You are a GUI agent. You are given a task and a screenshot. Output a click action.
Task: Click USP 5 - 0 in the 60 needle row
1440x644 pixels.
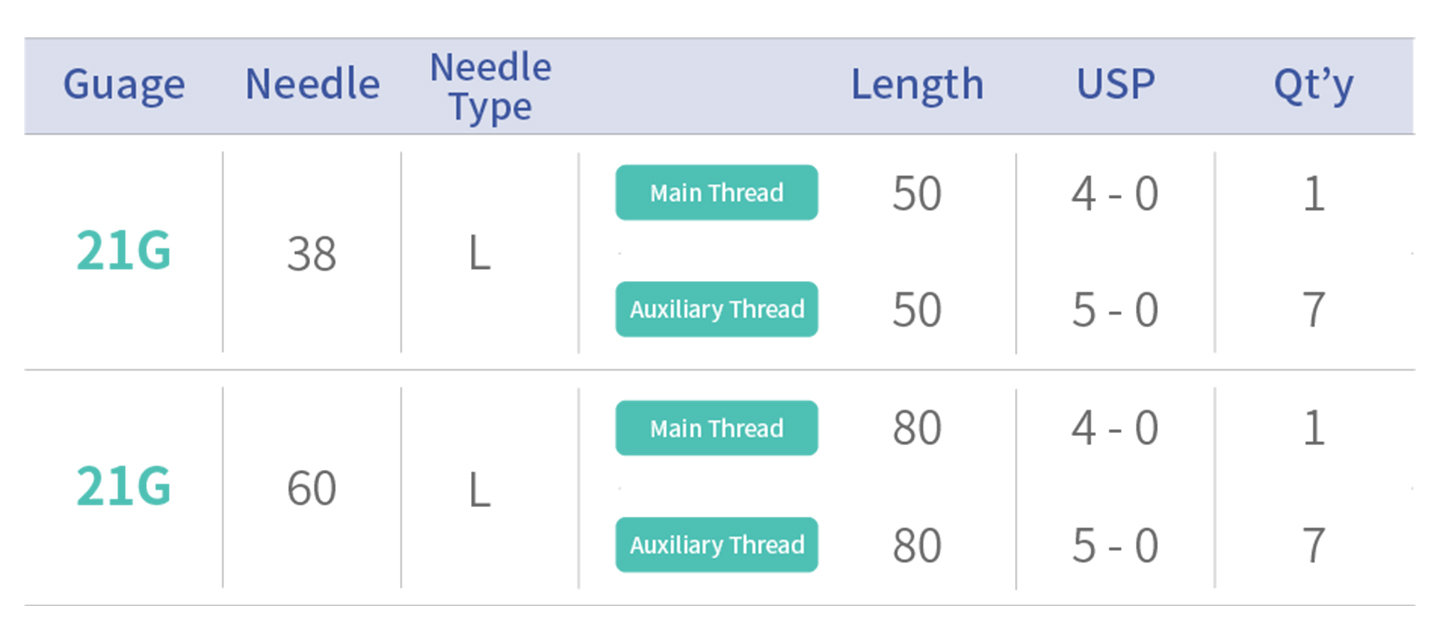point(1115,545)
